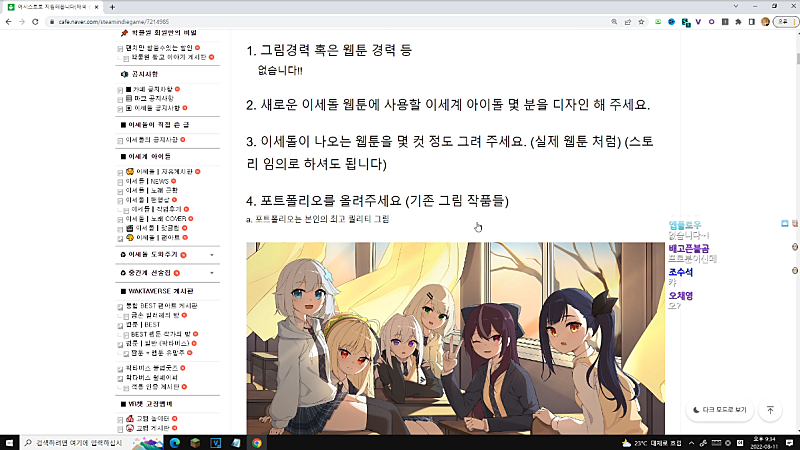This screenshot has height=450, width=800.
Task: Open the 이세돌 | 팬아트 board
Action: pyautogui.click(x=158, y=238)
